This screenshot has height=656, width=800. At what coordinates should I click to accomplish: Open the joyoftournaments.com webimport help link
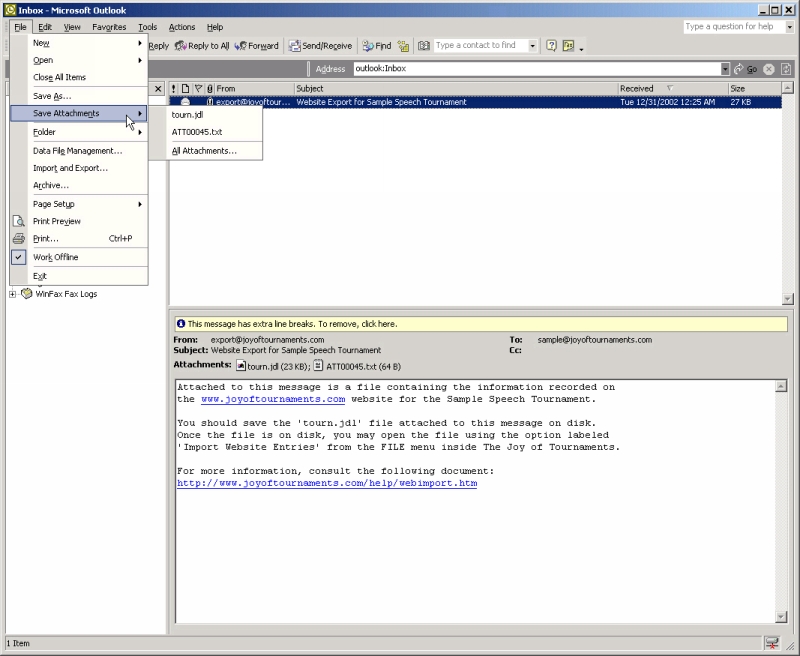point(327,483)
